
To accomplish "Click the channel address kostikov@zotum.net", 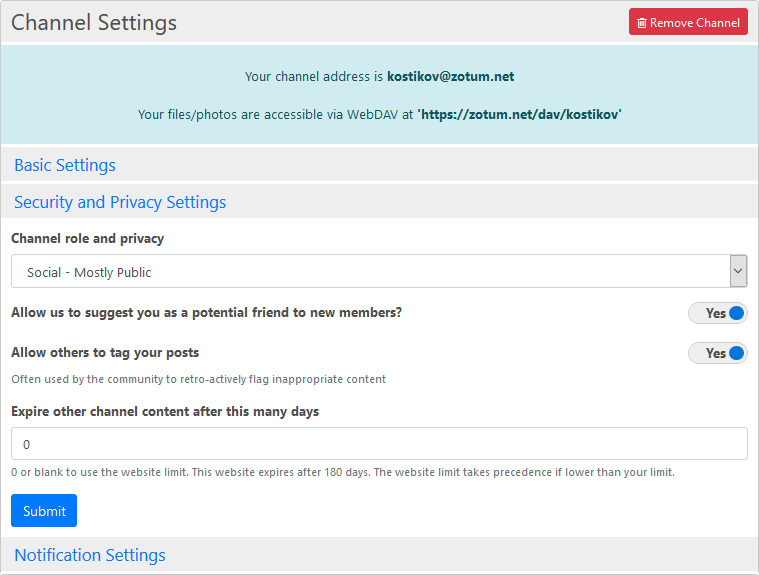I will [450, 76].
